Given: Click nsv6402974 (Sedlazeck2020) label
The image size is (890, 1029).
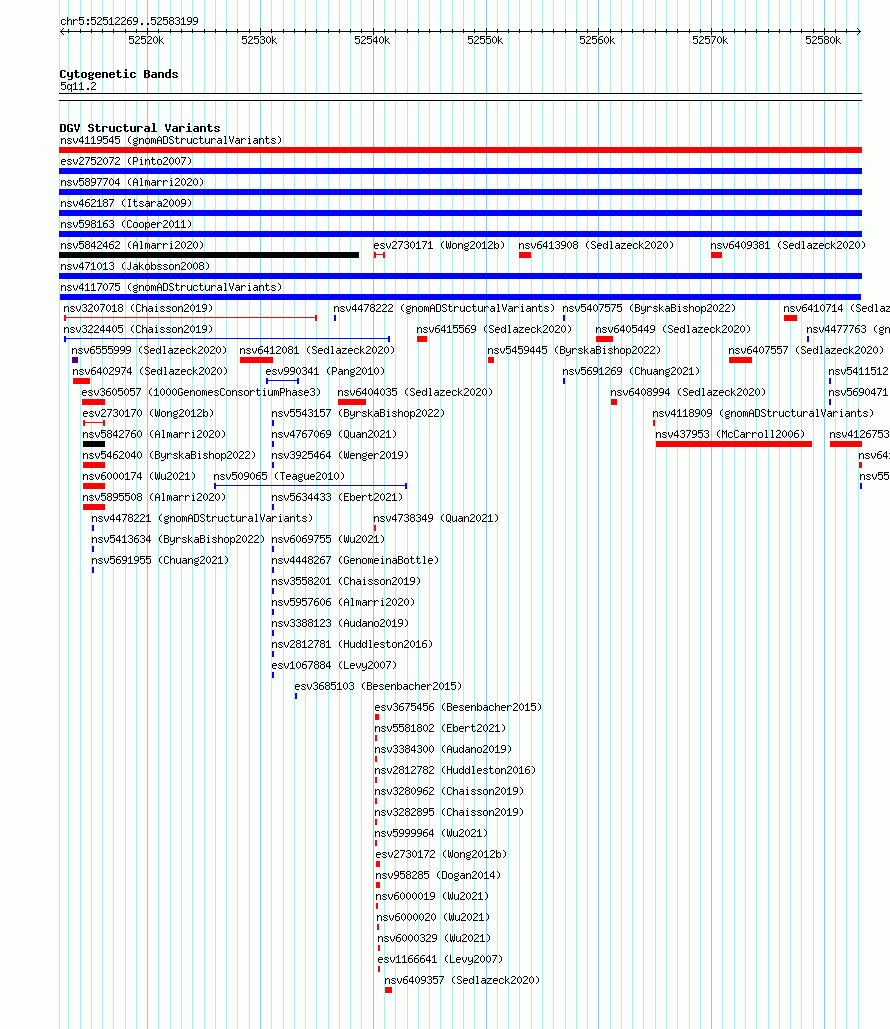Looking at the screenshot, I should click(x=150, y=371).
